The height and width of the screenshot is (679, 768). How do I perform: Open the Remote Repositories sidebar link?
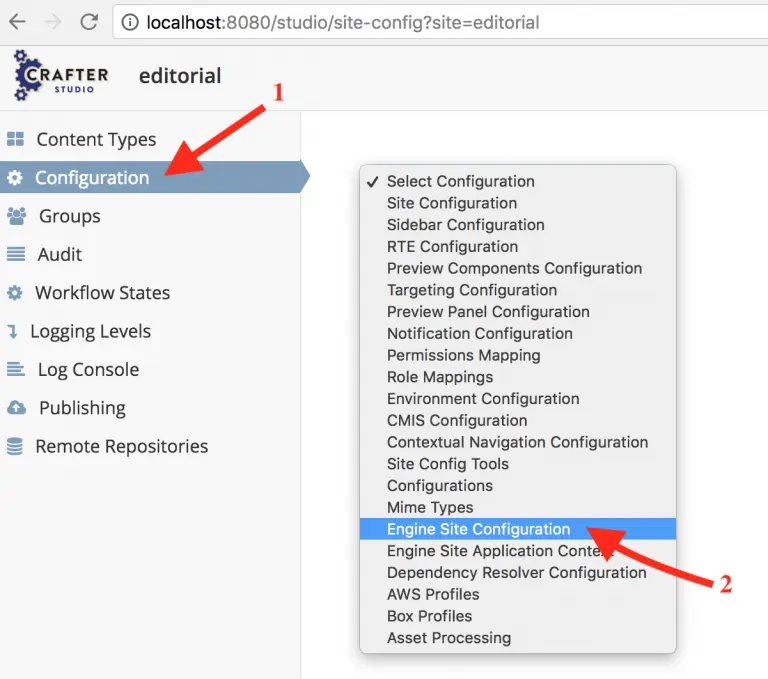(121, 447)
